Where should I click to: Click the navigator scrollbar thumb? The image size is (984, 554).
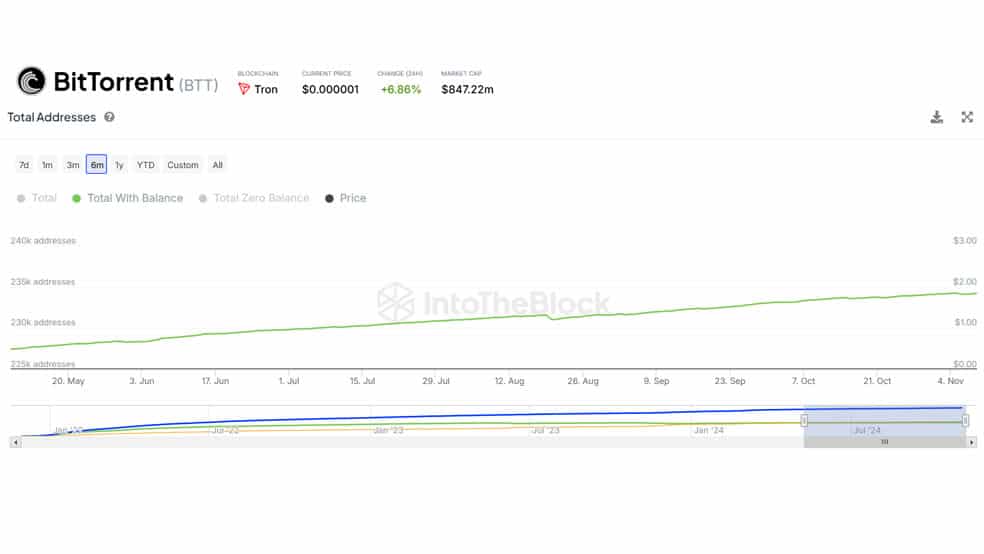click(x=885, y=442)
